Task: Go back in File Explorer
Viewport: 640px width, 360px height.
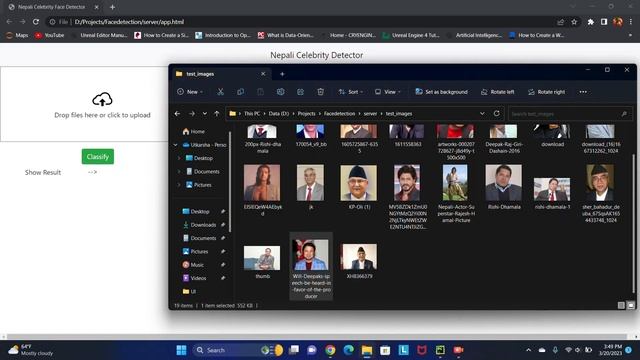Action: coord(178,113)
